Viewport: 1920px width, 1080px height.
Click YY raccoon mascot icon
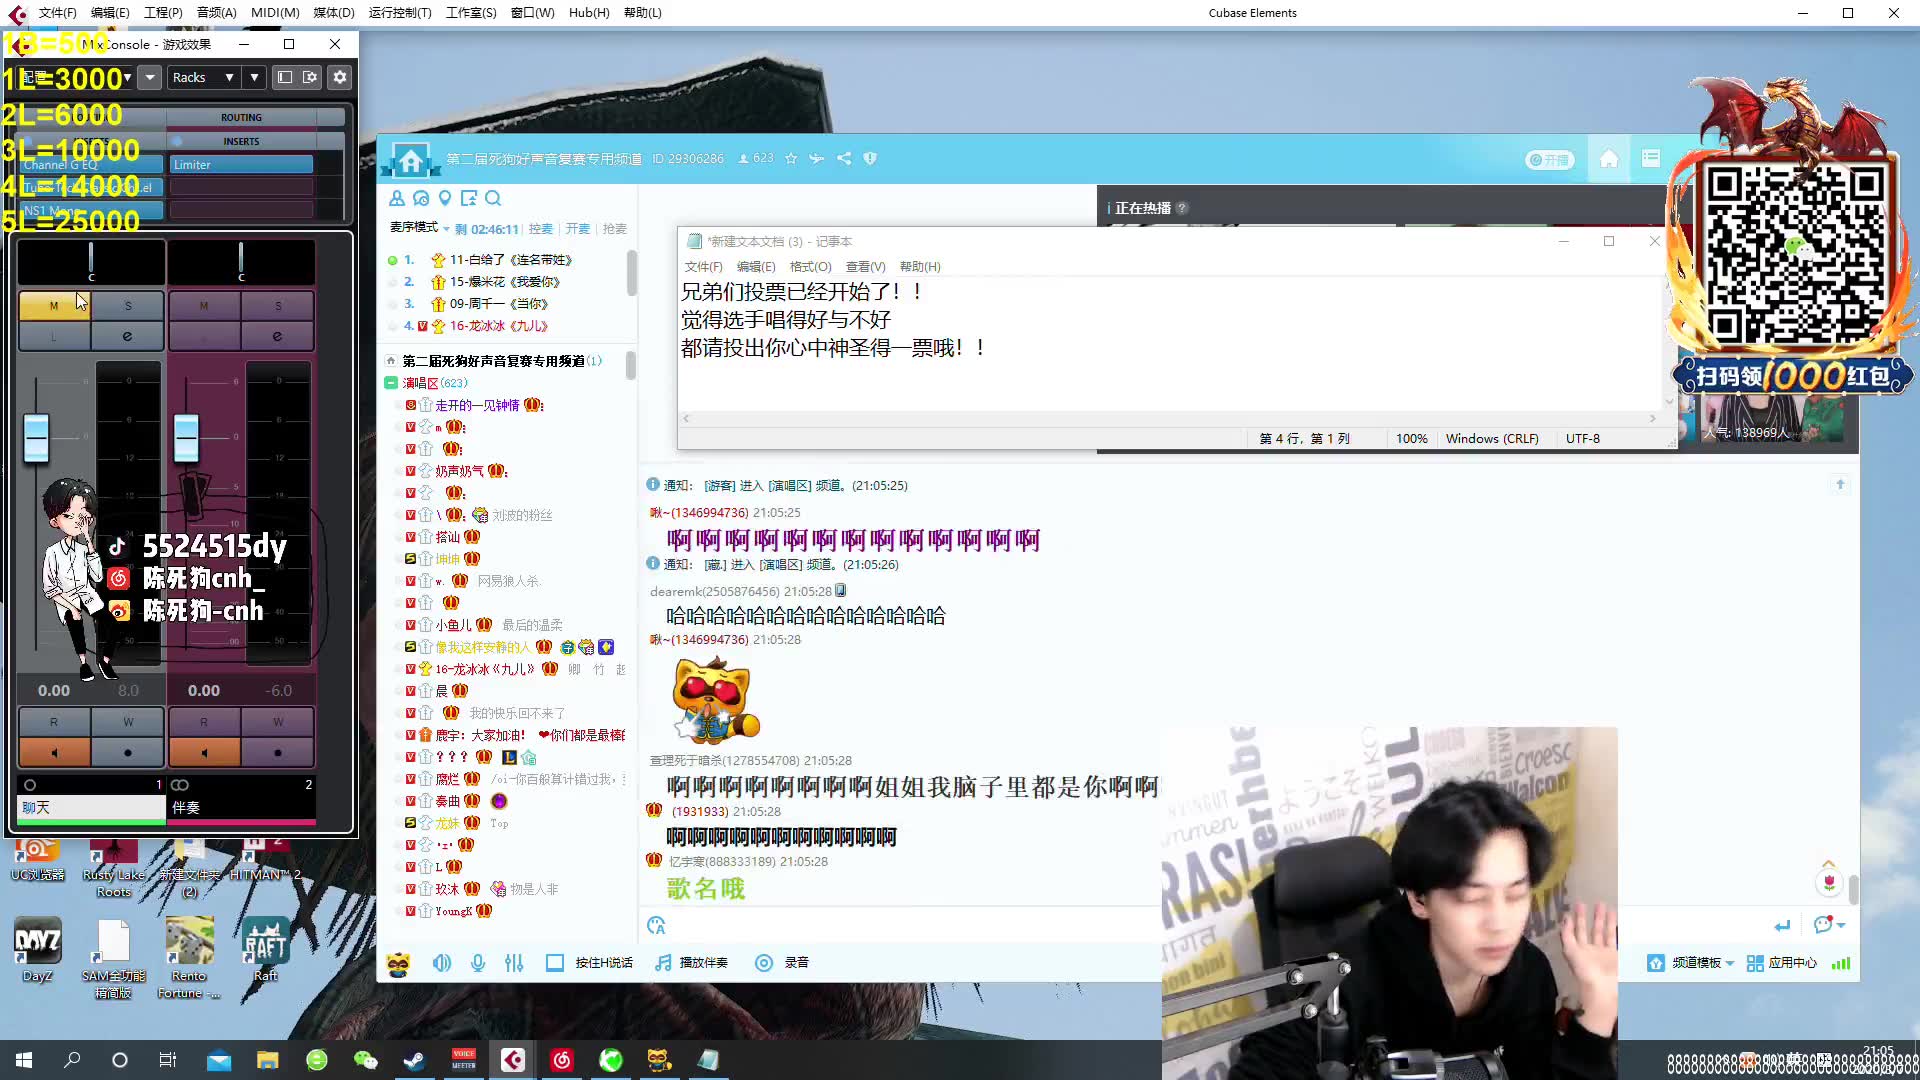pos(398,964)
